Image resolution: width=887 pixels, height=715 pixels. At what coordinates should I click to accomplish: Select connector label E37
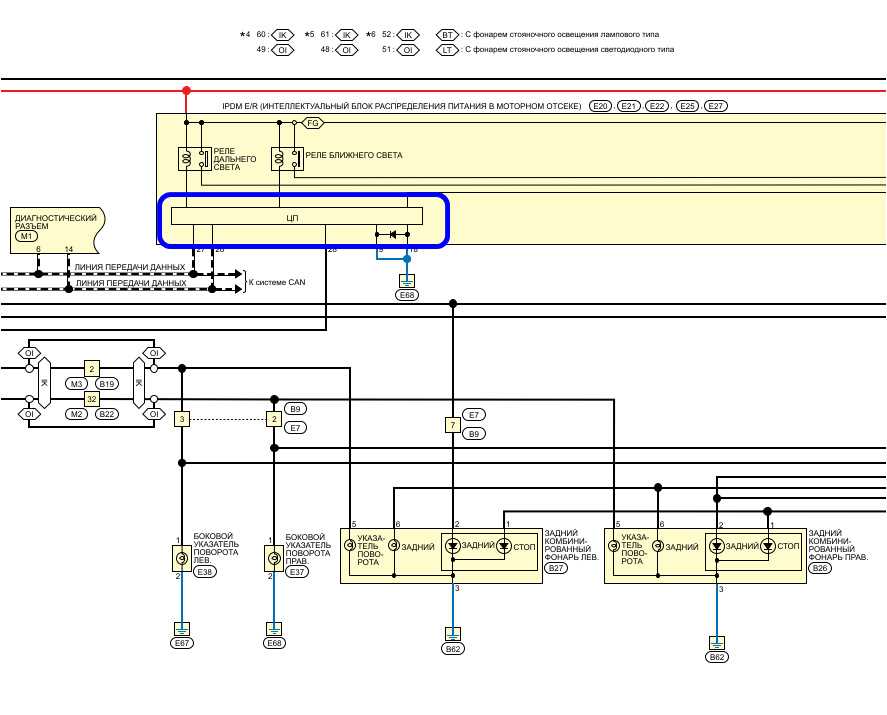coord(296,572)
